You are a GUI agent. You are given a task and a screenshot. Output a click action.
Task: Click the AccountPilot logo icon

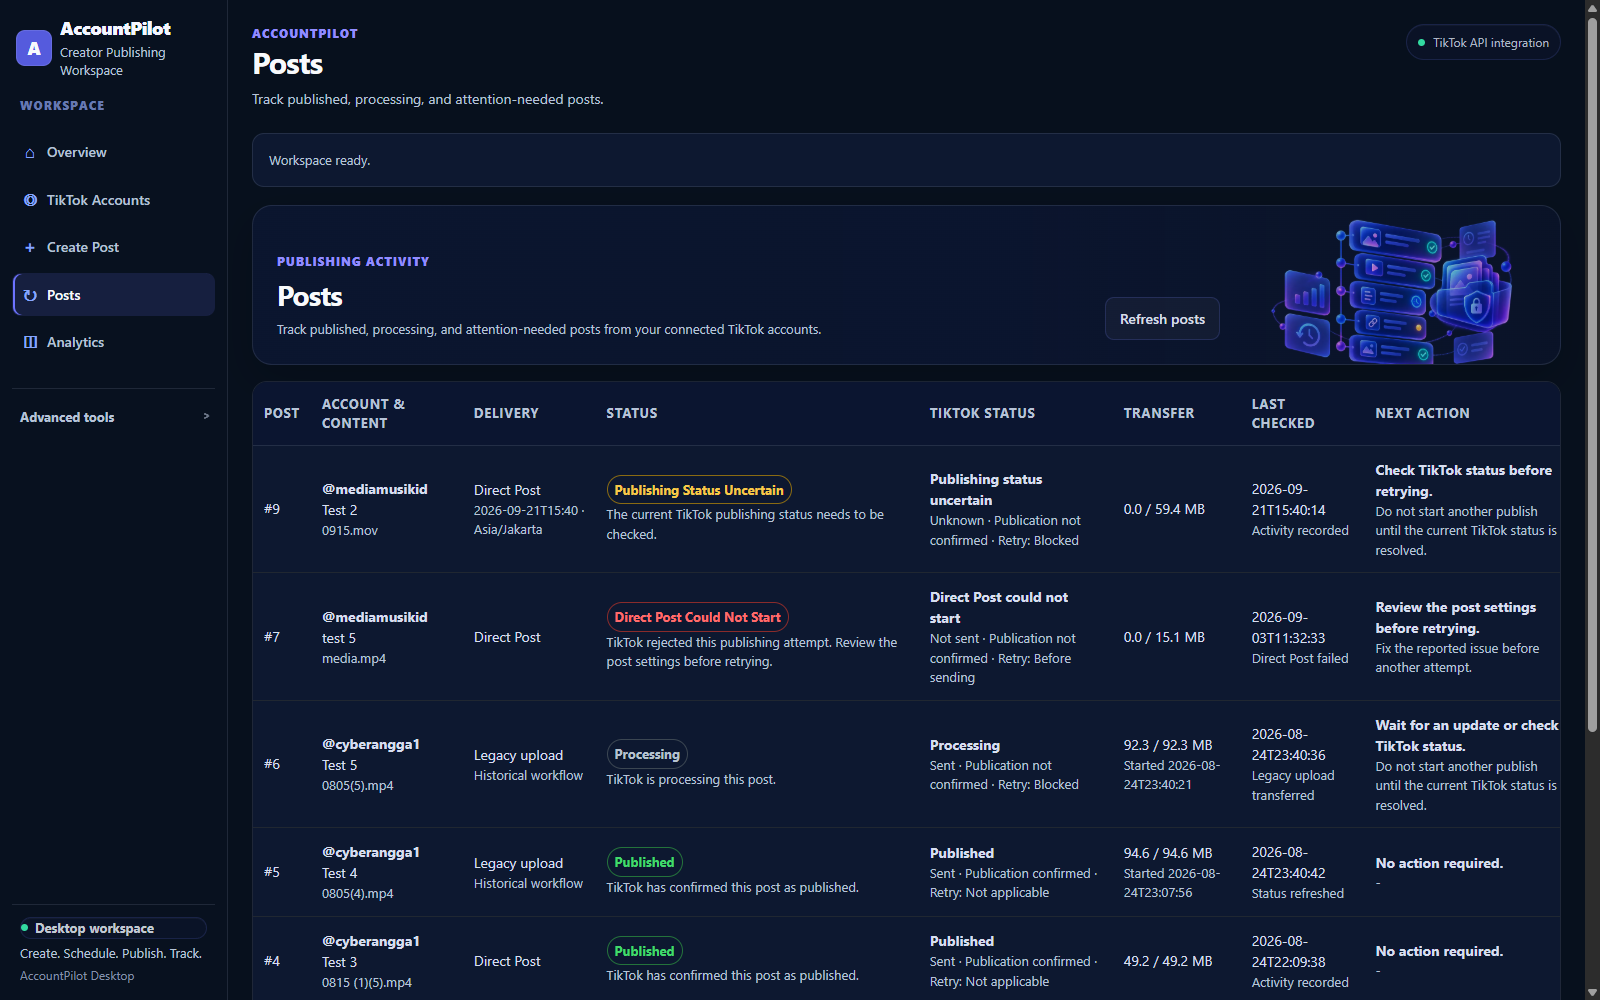(34, 48)
